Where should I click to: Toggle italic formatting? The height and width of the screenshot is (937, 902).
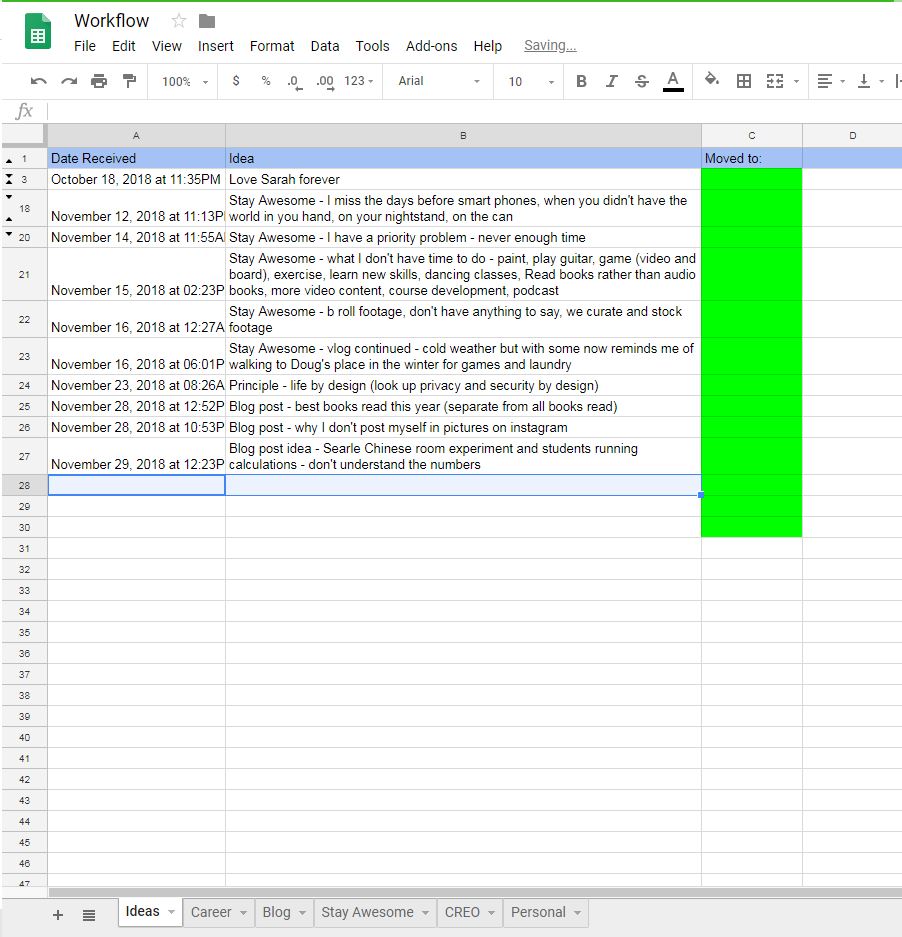point(611,81)
